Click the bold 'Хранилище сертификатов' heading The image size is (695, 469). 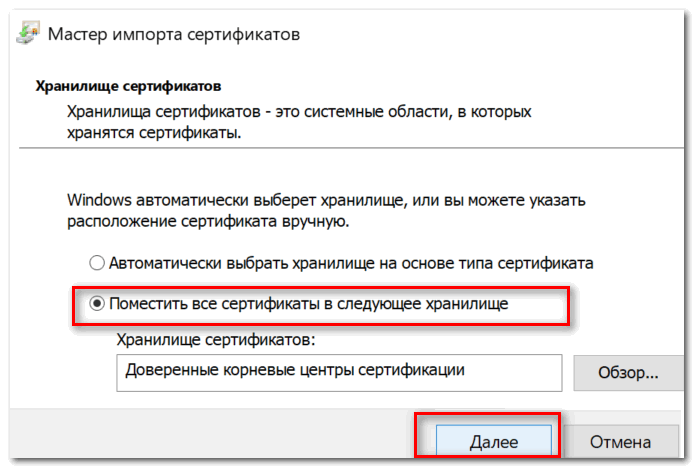coord(128,86)
